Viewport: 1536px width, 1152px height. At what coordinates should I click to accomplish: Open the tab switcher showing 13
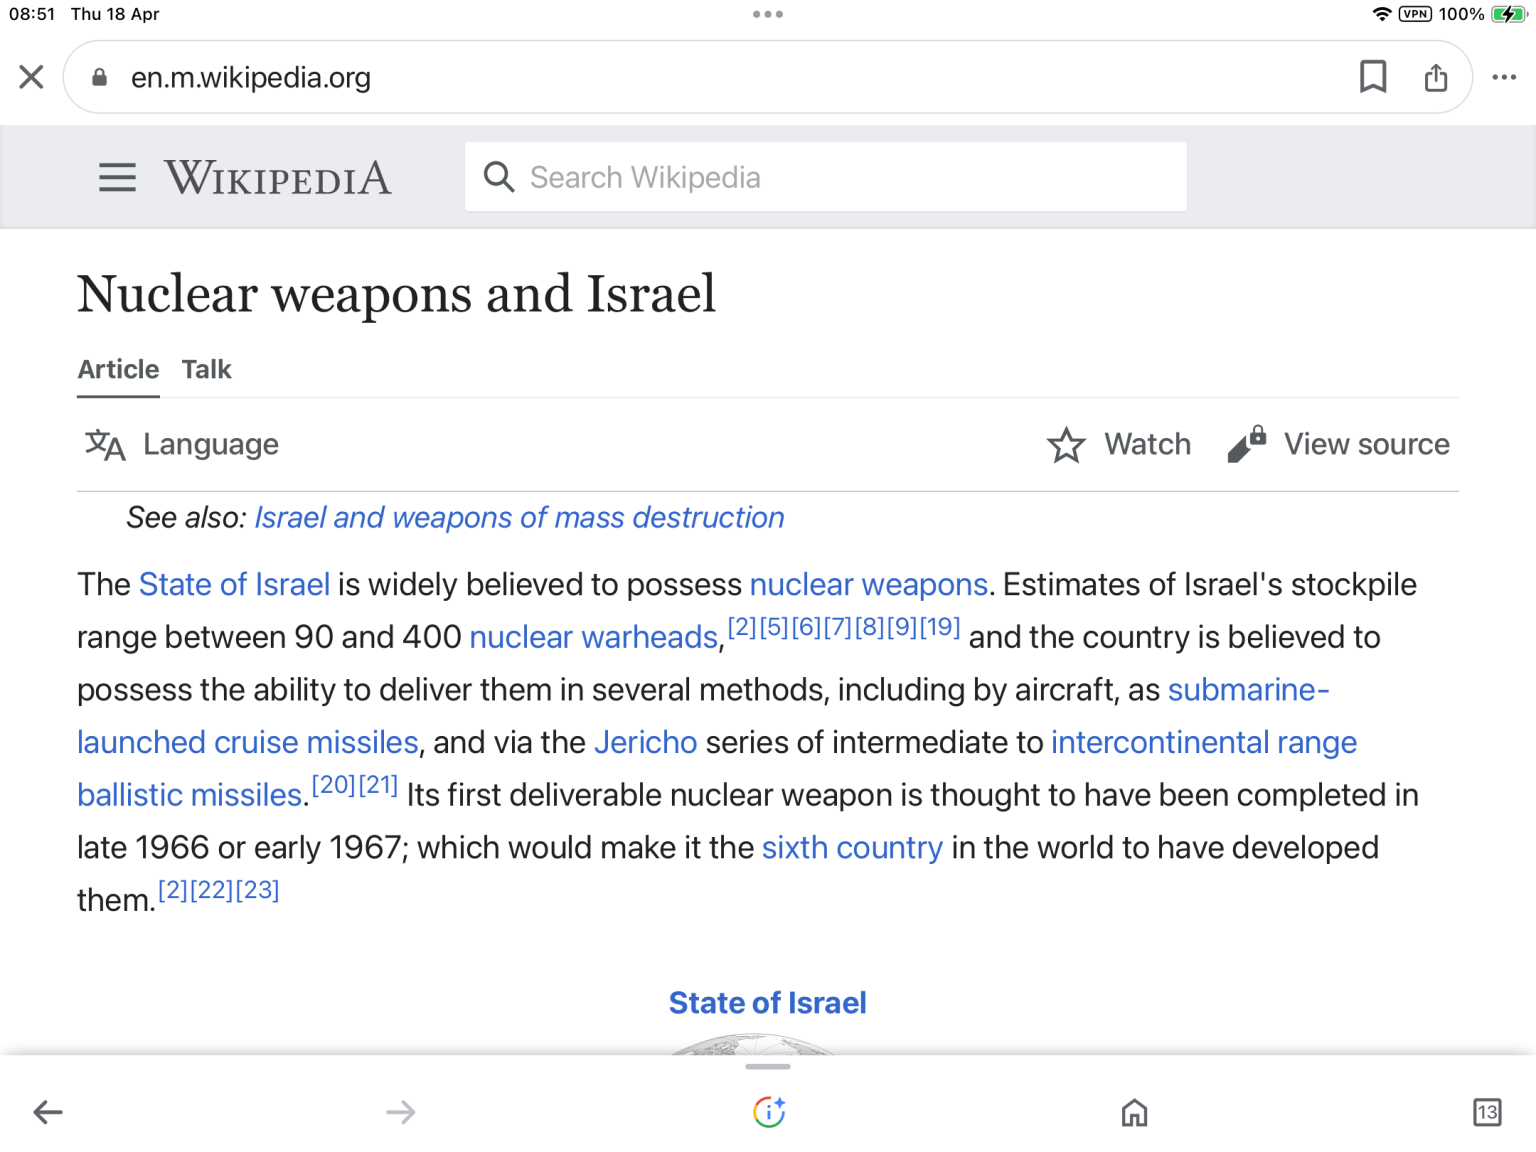[x=1487, y=1112]
